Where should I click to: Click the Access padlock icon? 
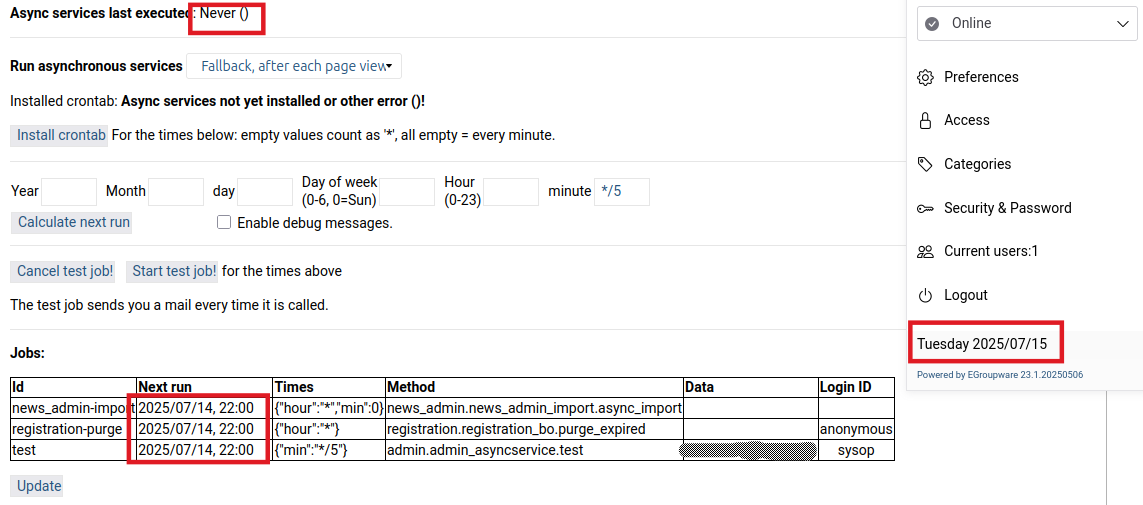click(x=925, y=120)
